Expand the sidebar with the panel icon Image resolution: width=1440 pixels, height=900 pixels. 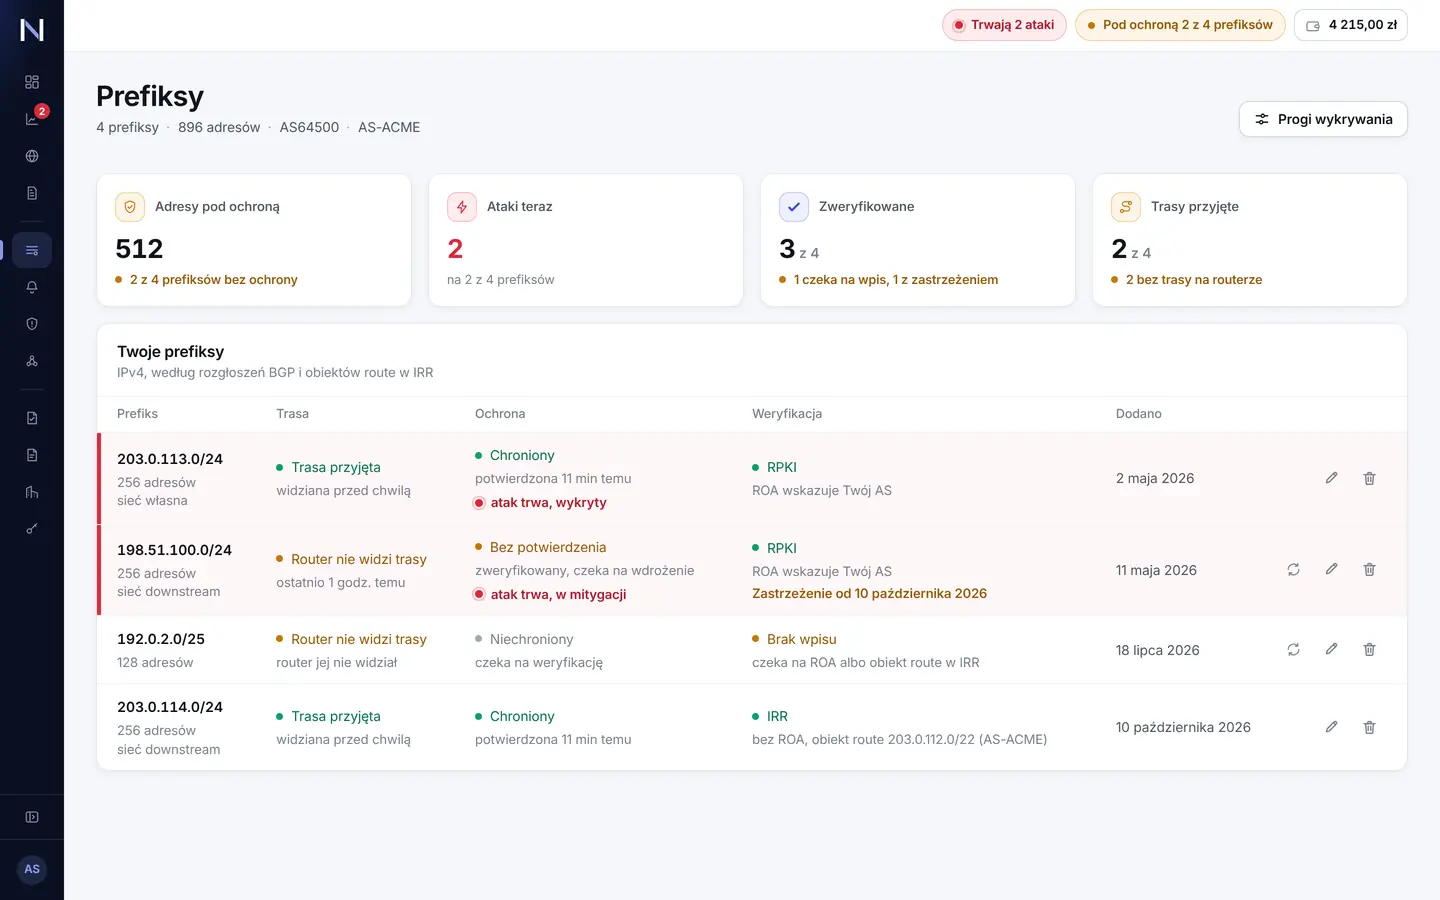(32, 817)
